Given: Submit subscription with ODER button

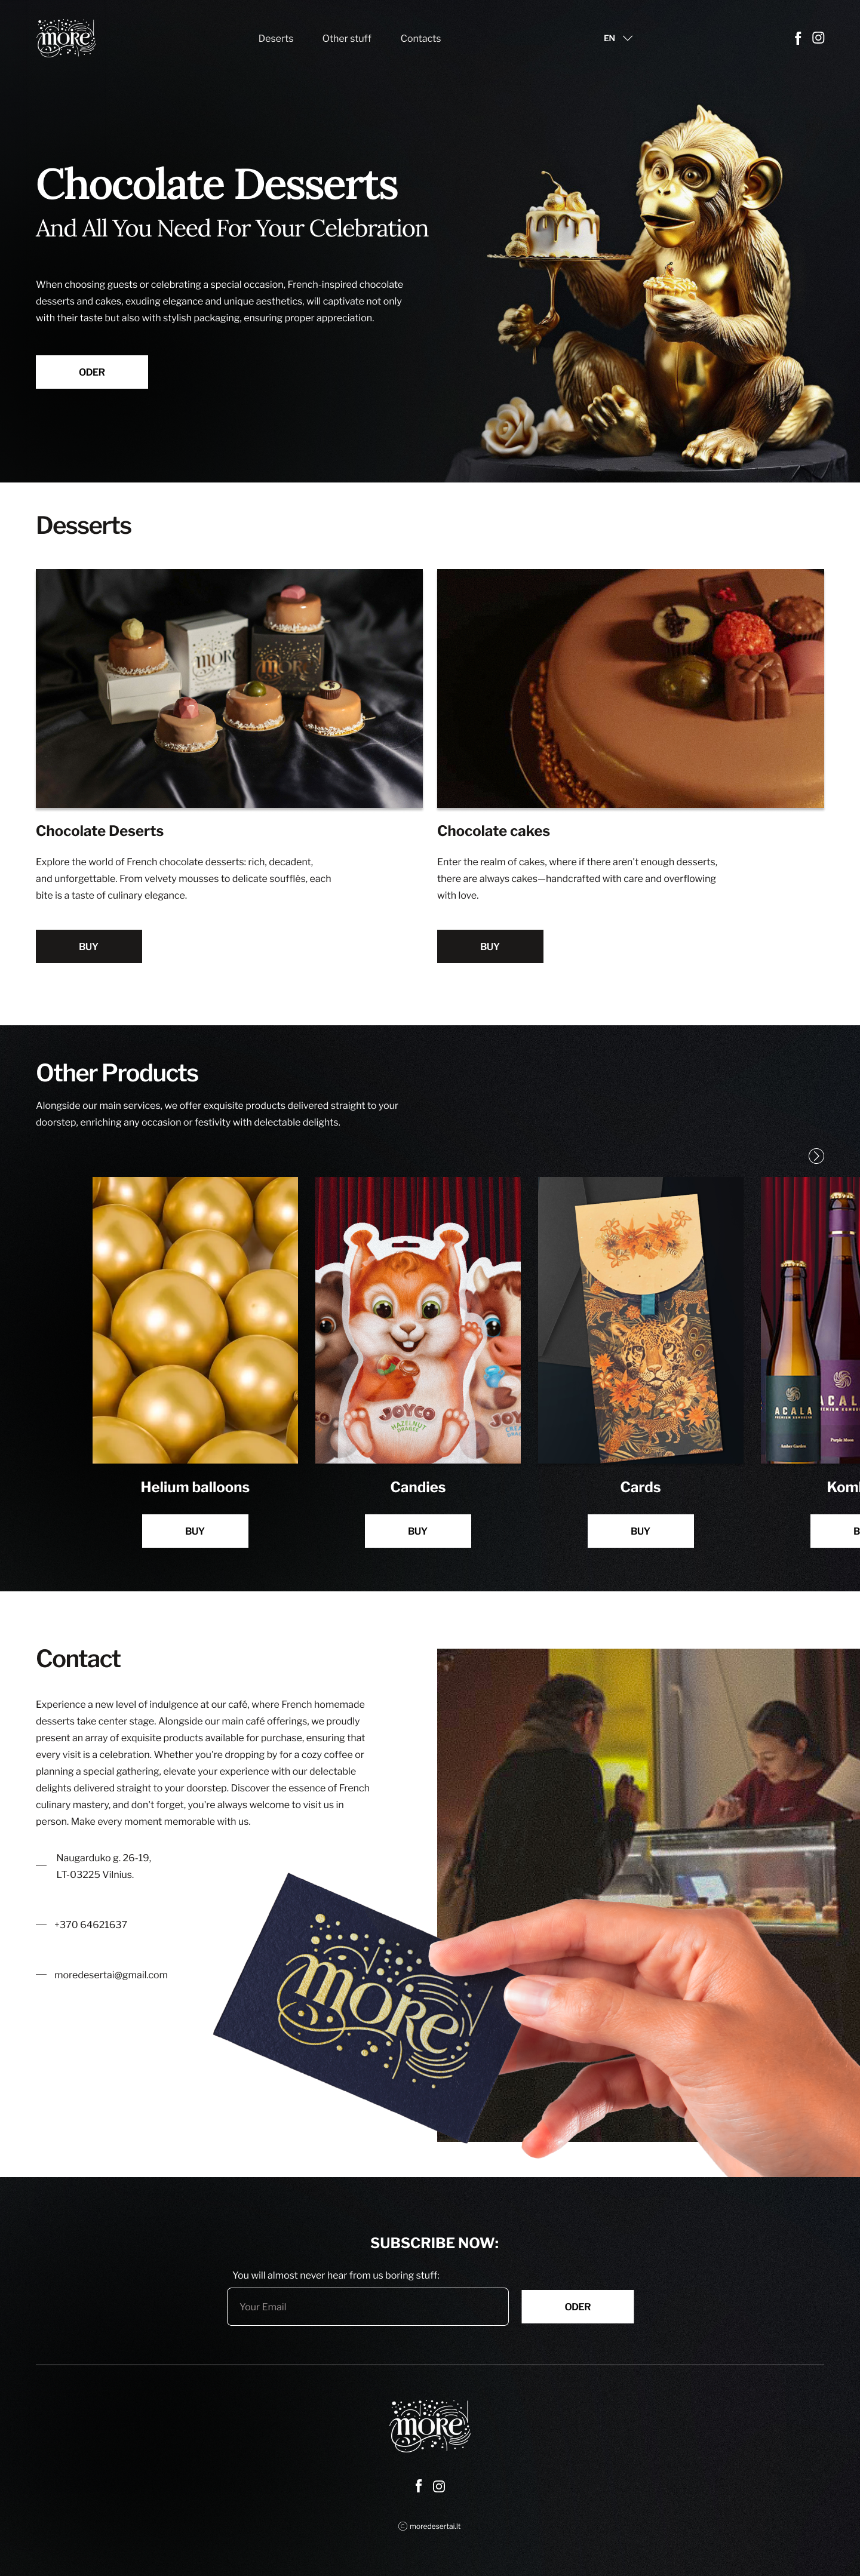Looking at the screenshot, I should (x=578, y=2307).
